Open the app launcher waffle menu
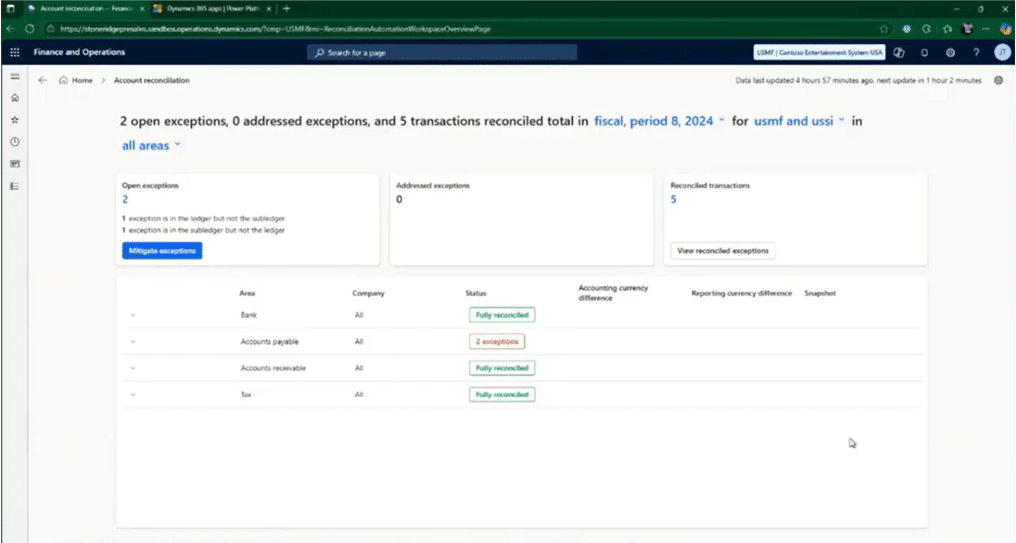Screen dimensions: 1016x543 pyautogui.click(x=14, y=52)
